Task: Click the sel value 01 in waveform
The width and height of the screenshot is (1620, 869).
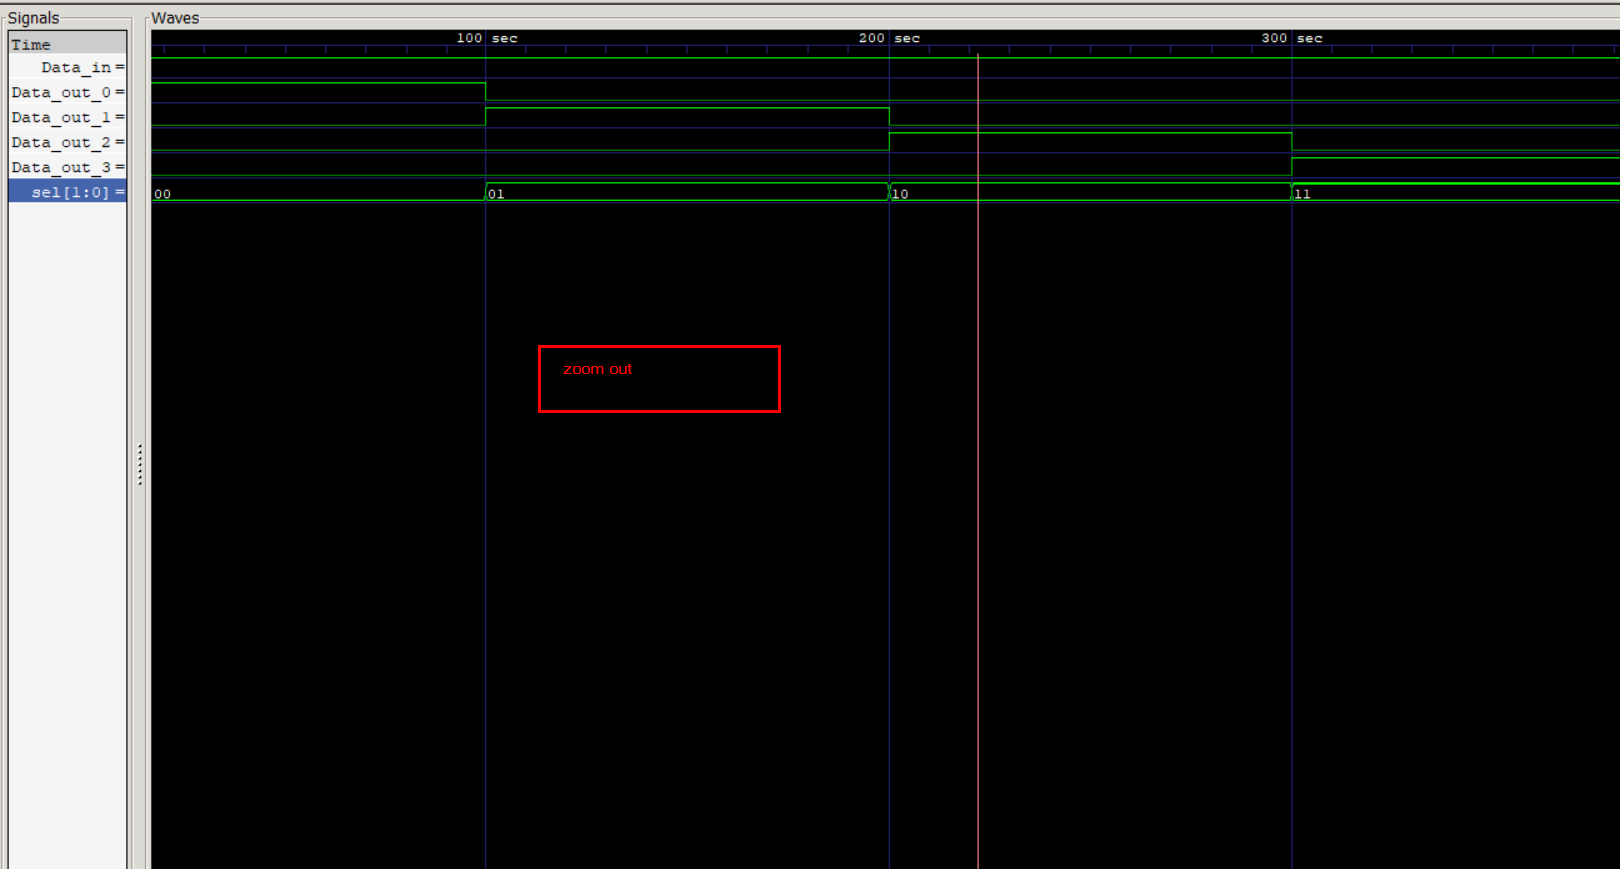Action: [497, 194]
